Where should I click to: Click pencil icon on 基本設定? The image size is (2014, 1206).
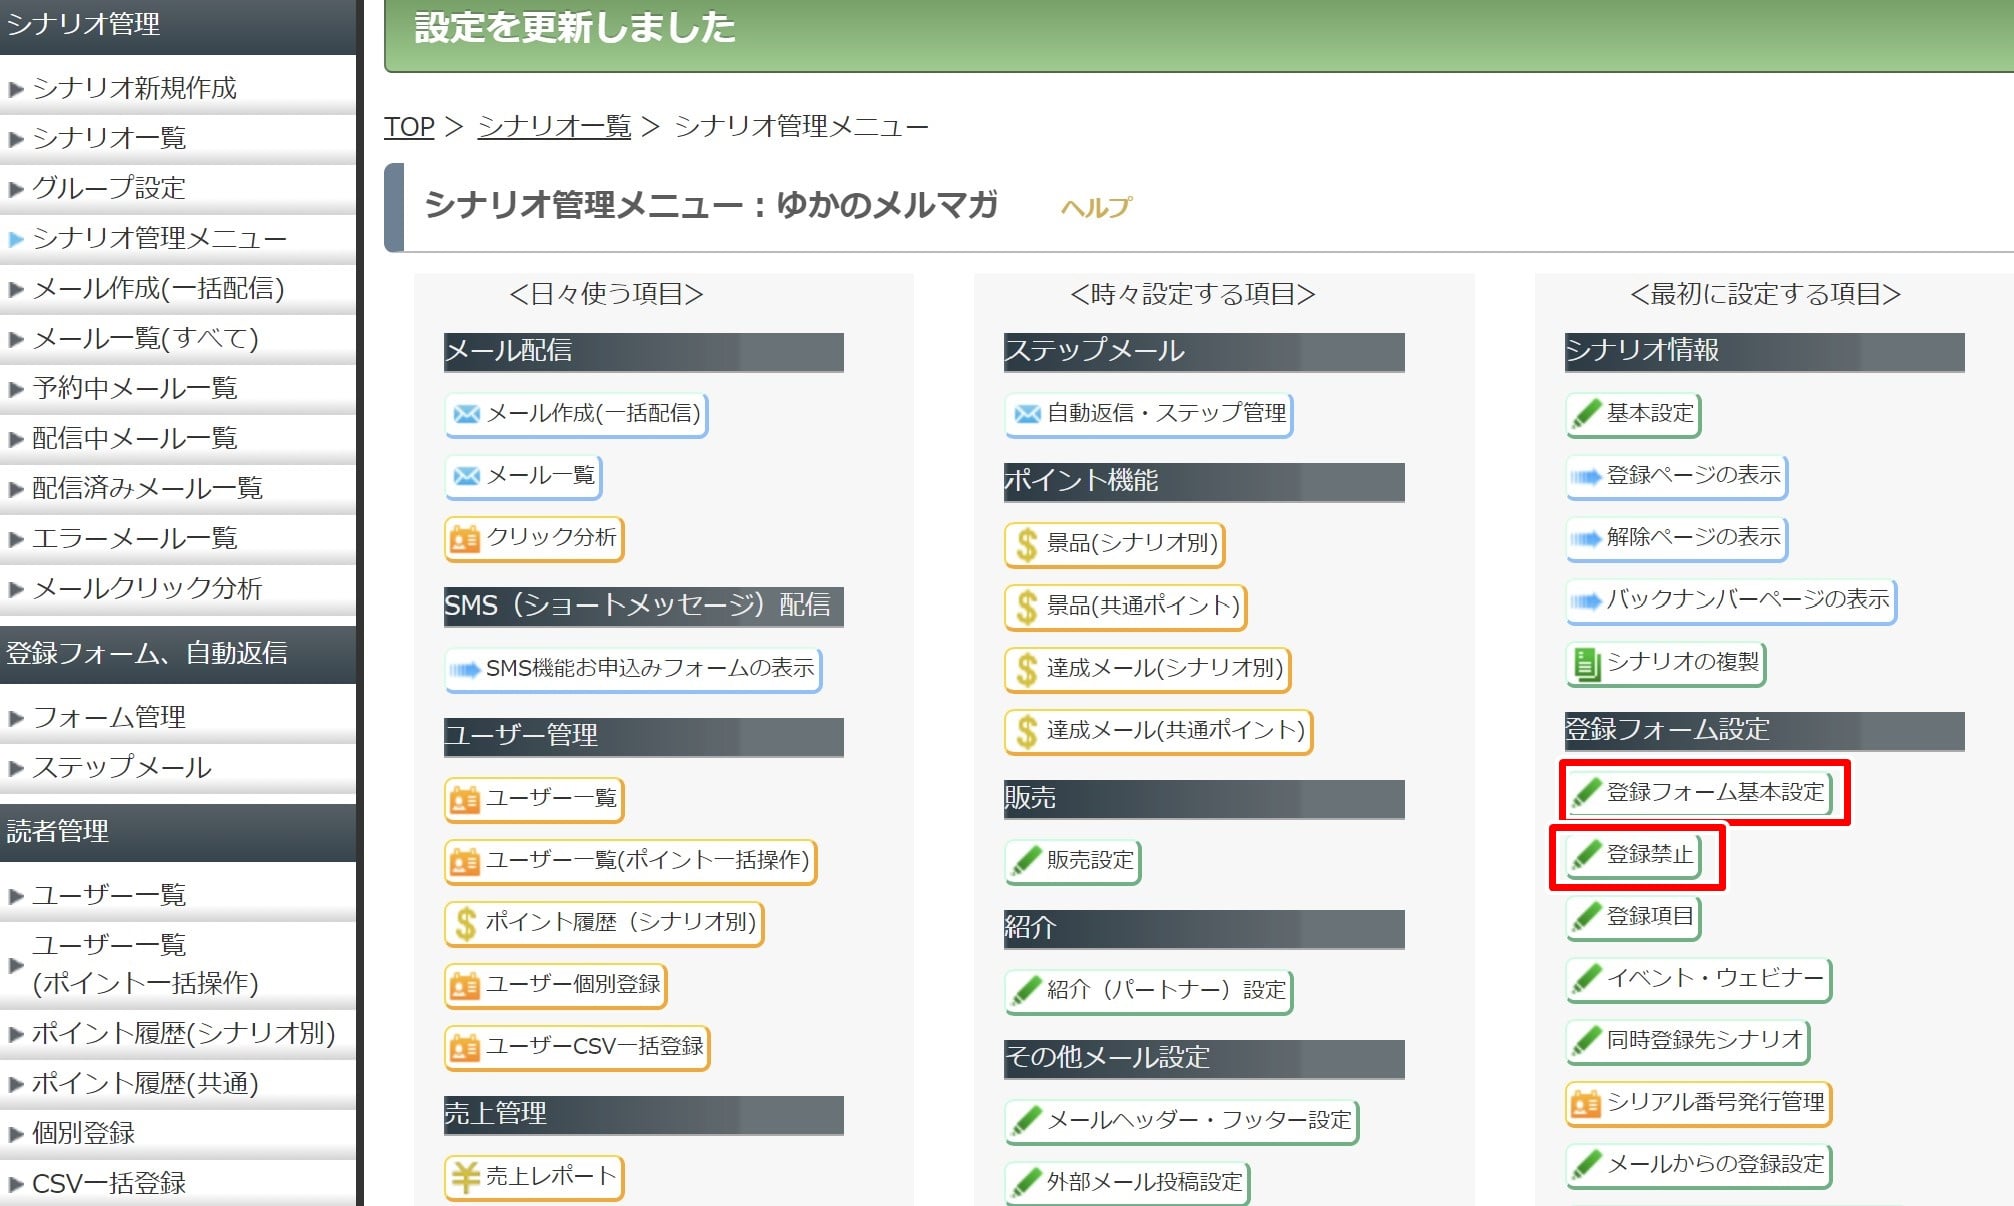pos(1586,413)
